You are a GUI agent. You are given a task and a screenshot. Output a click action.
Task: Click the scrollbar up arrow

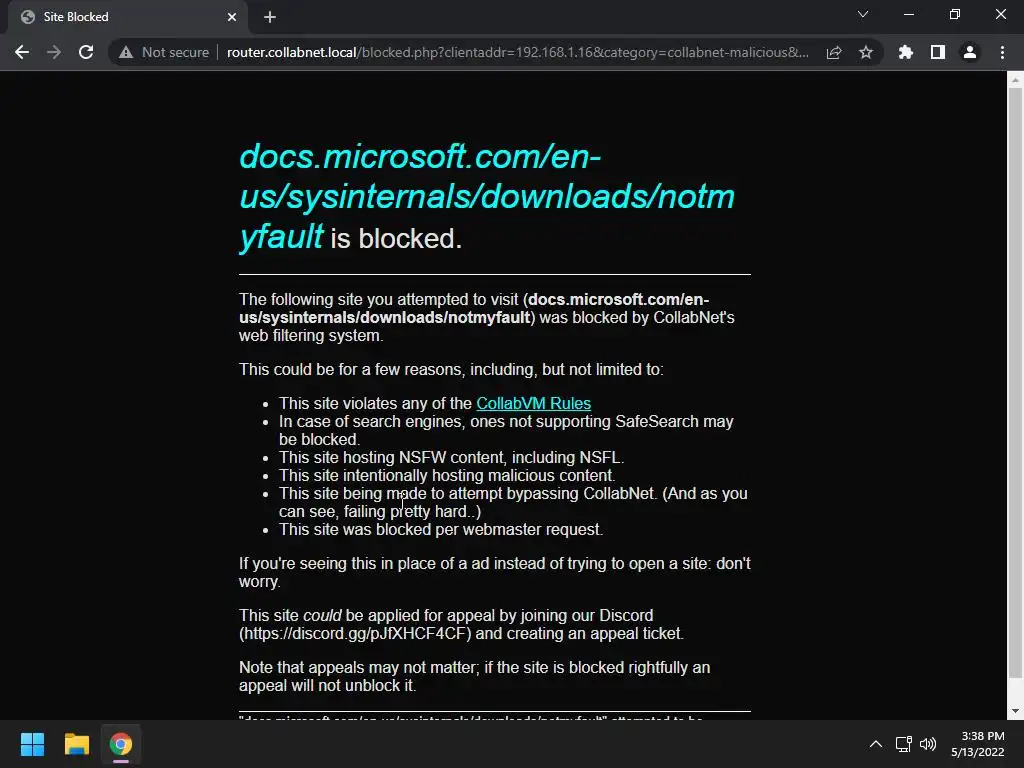tap(1015, 80)
